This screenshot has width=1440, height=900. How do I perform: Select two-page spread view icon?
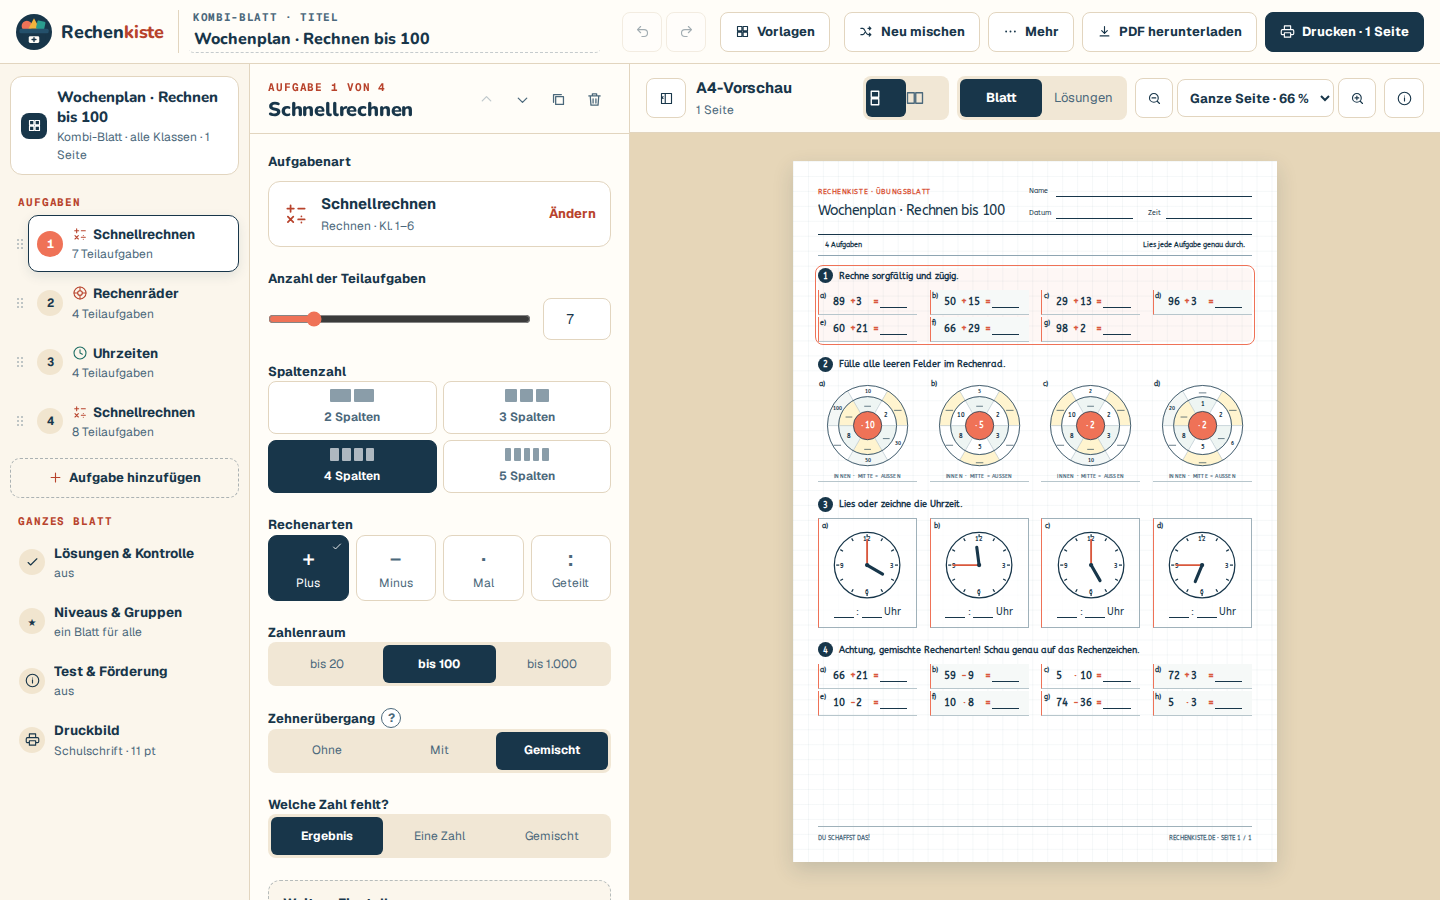tap(915, 98)
